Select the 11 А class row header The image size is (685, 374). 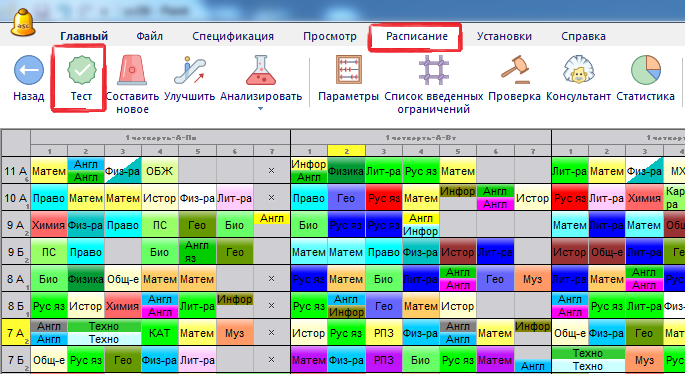16,171
